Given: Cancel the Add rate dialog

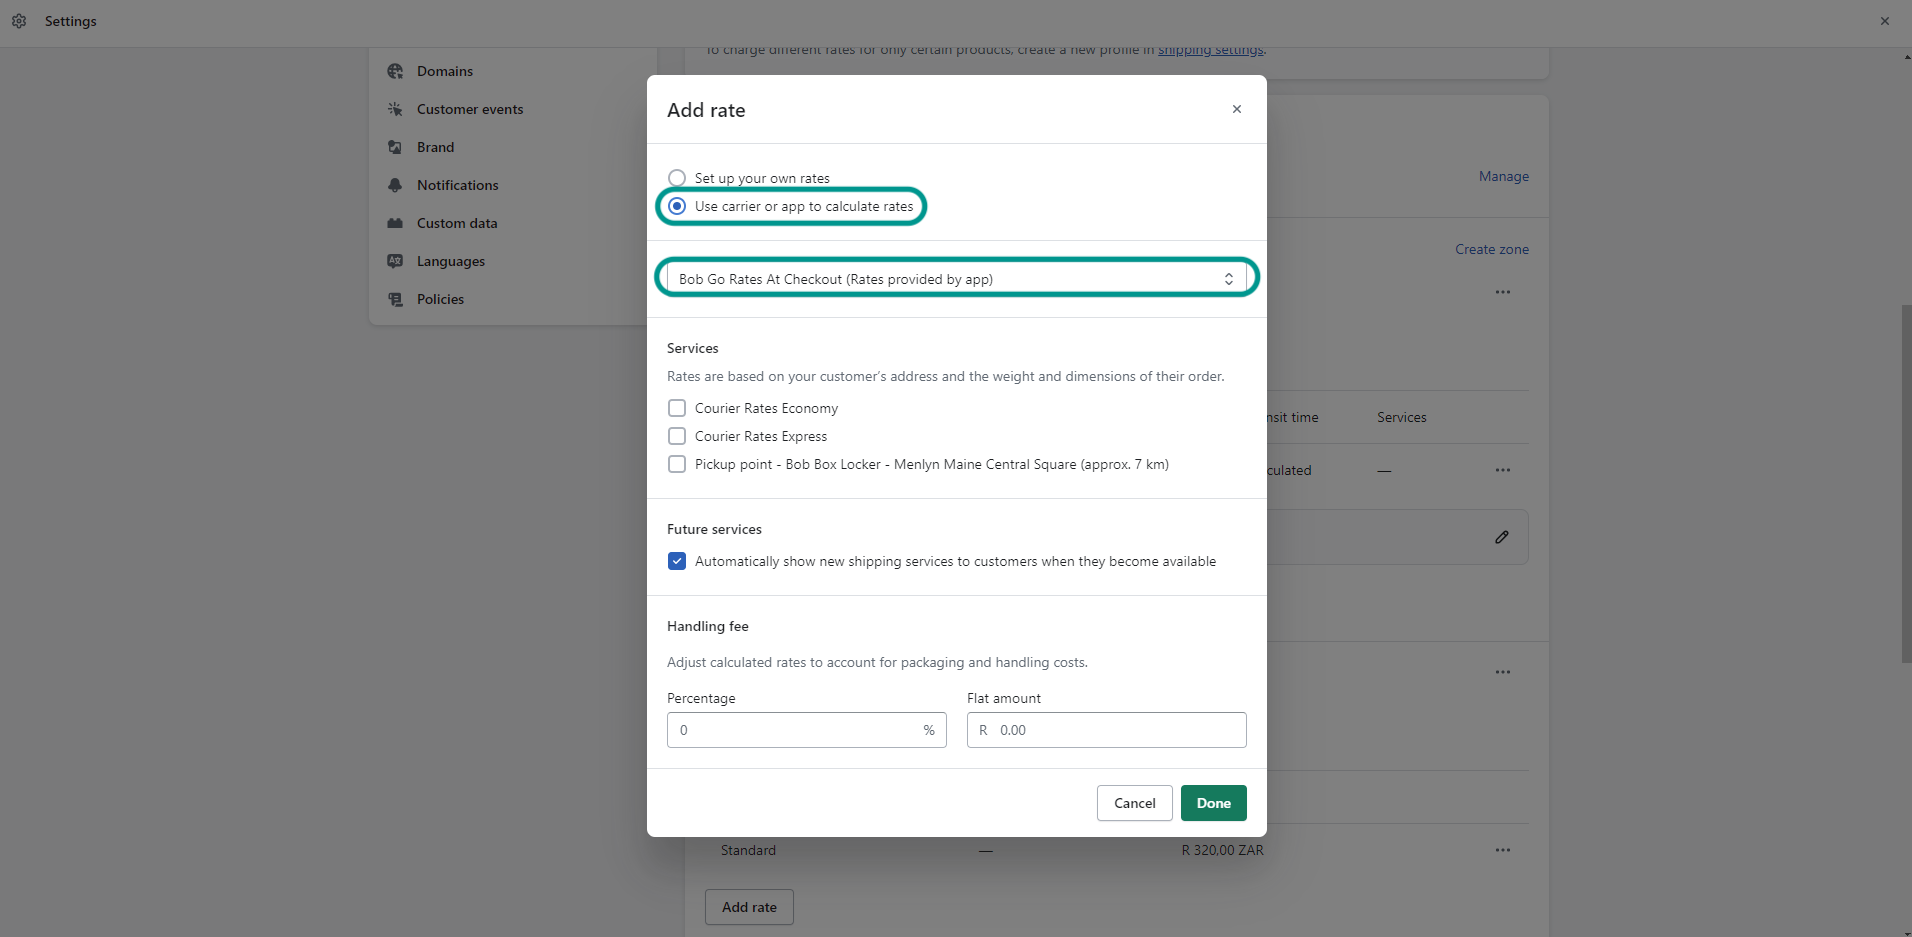Looking at the screenshot, I should pos(1134,803).
